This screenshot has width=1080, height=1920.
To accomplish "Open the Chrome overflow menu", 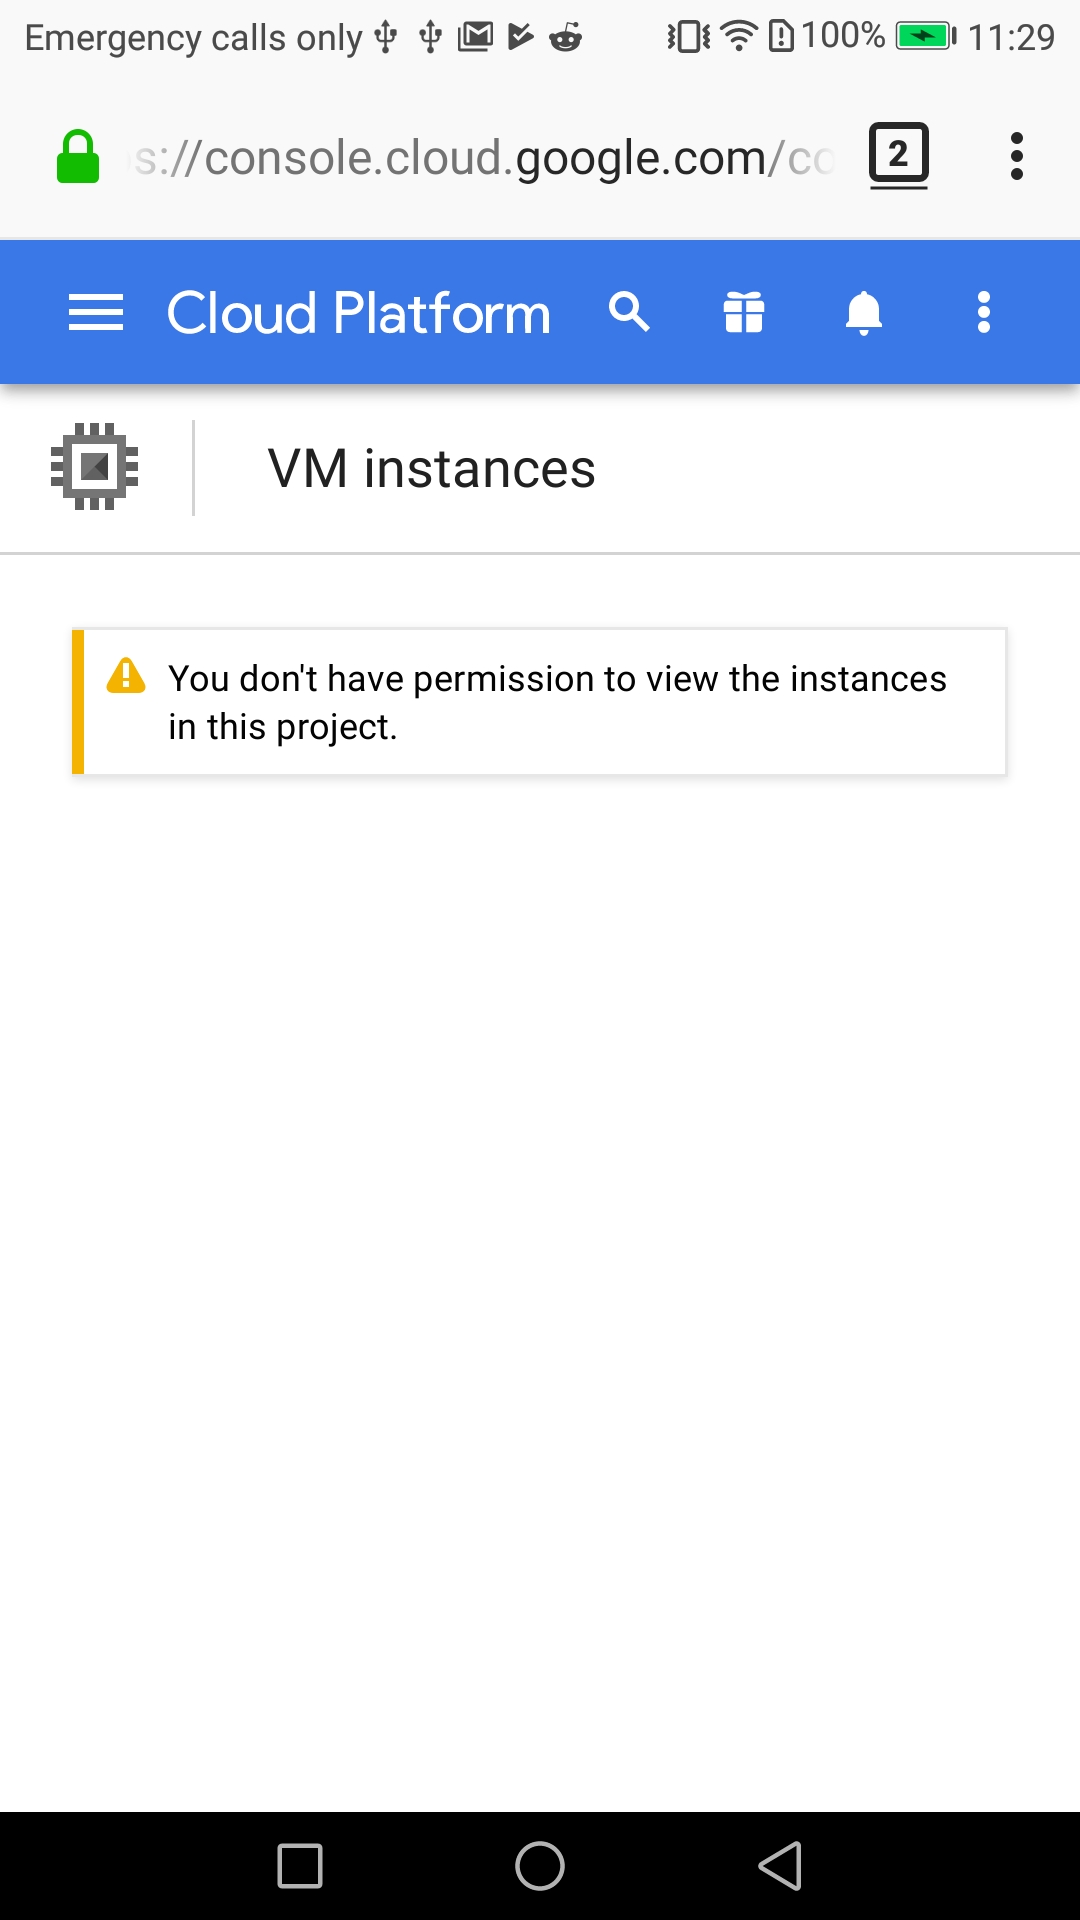I will (x=1017, y=155).
